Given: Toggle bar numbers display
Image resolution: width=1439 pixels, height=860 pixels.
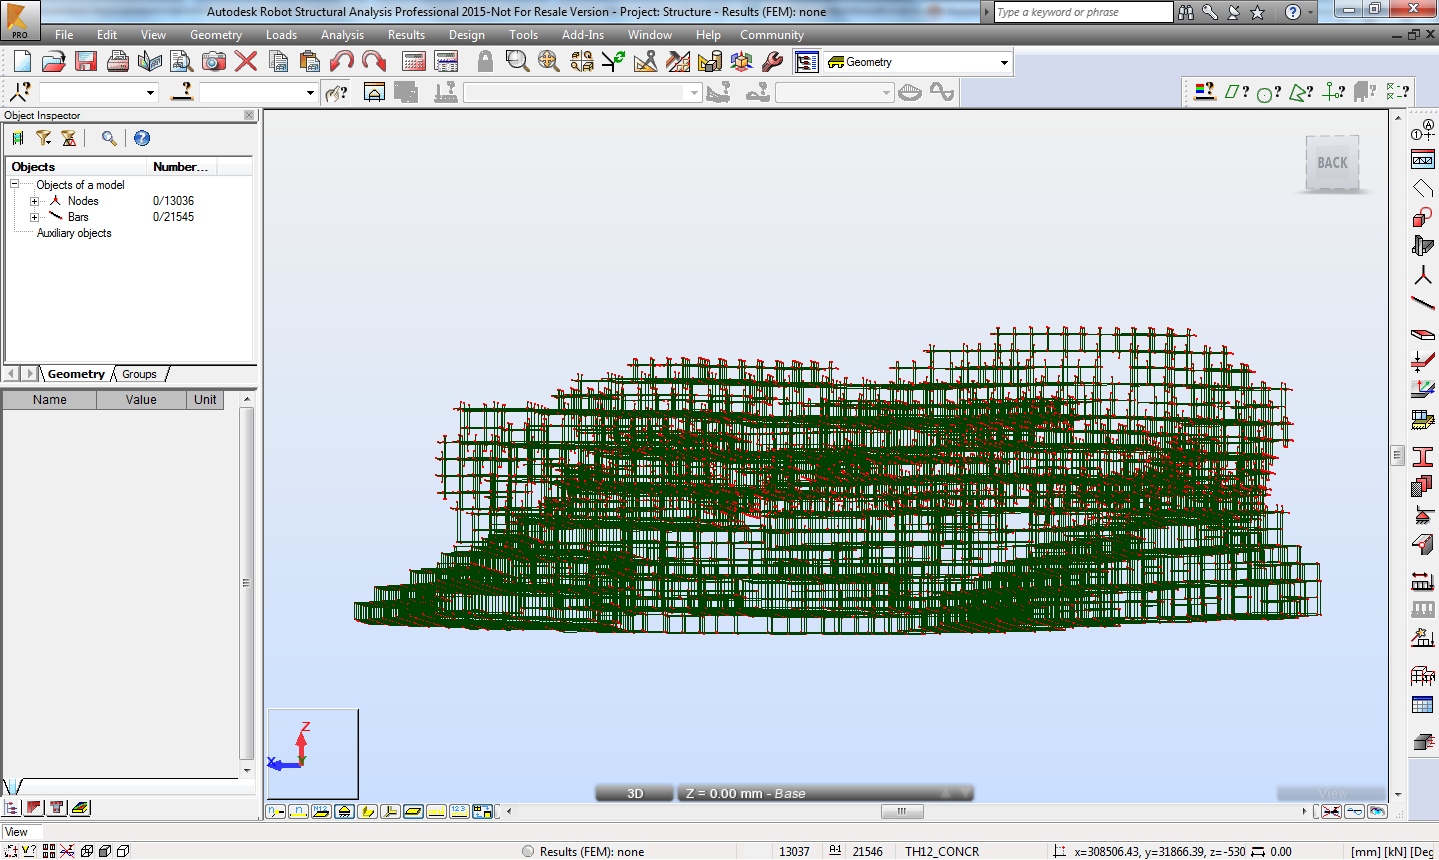Looking at the screenshot, I should point(298,811).
